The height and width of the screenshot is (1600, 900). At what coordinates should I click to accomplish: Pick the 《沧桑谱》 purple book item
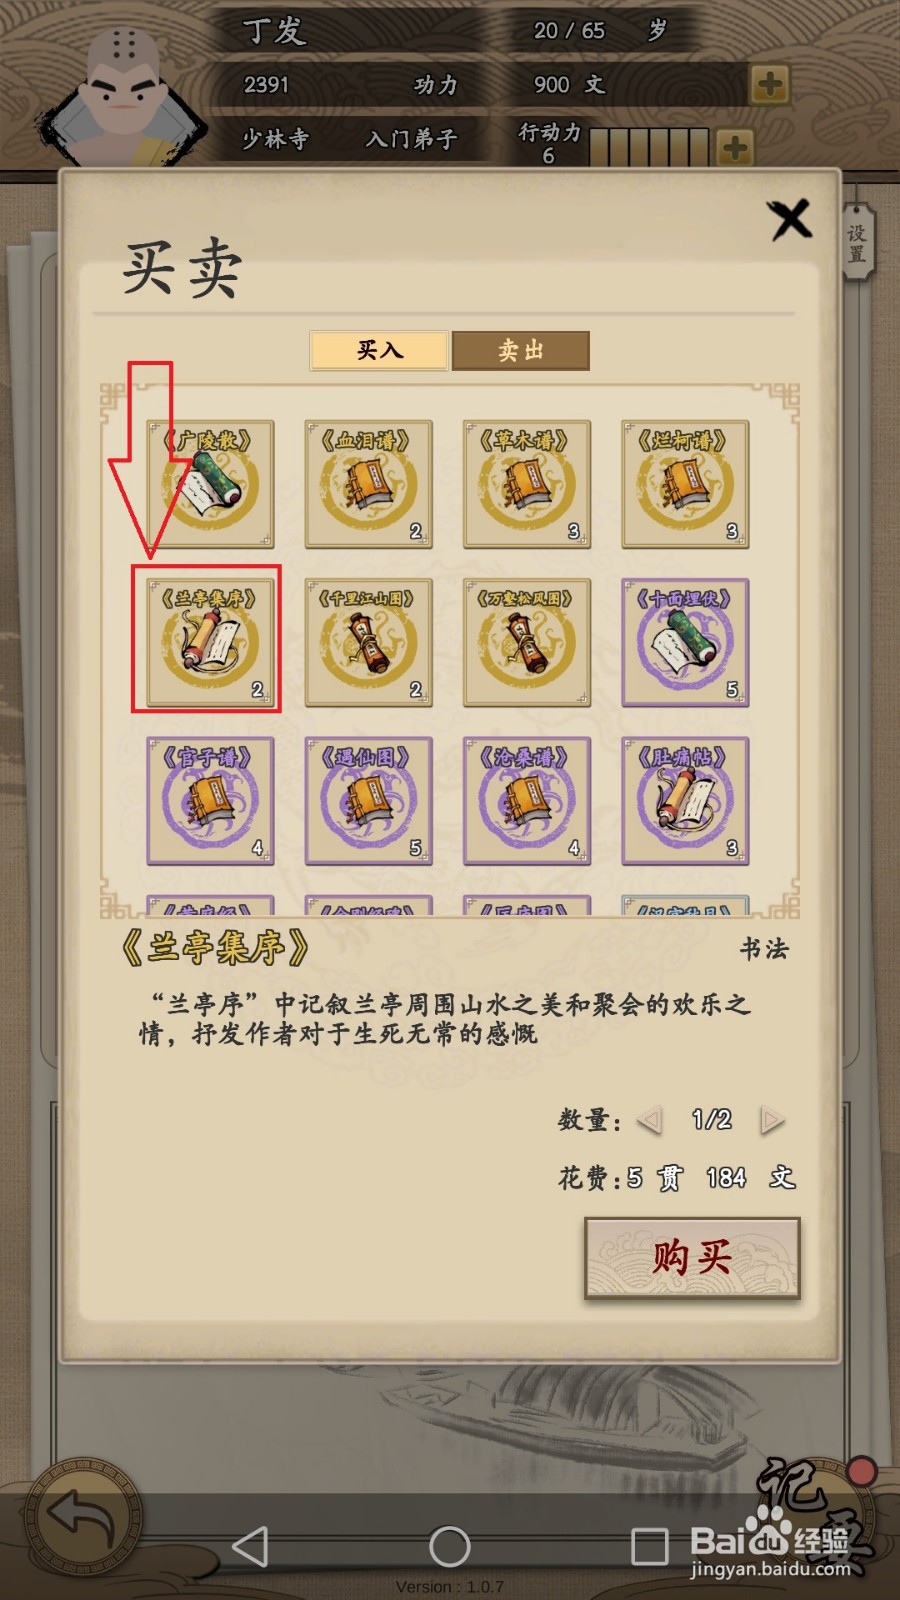pyautogui.click(x=527, y=801)
